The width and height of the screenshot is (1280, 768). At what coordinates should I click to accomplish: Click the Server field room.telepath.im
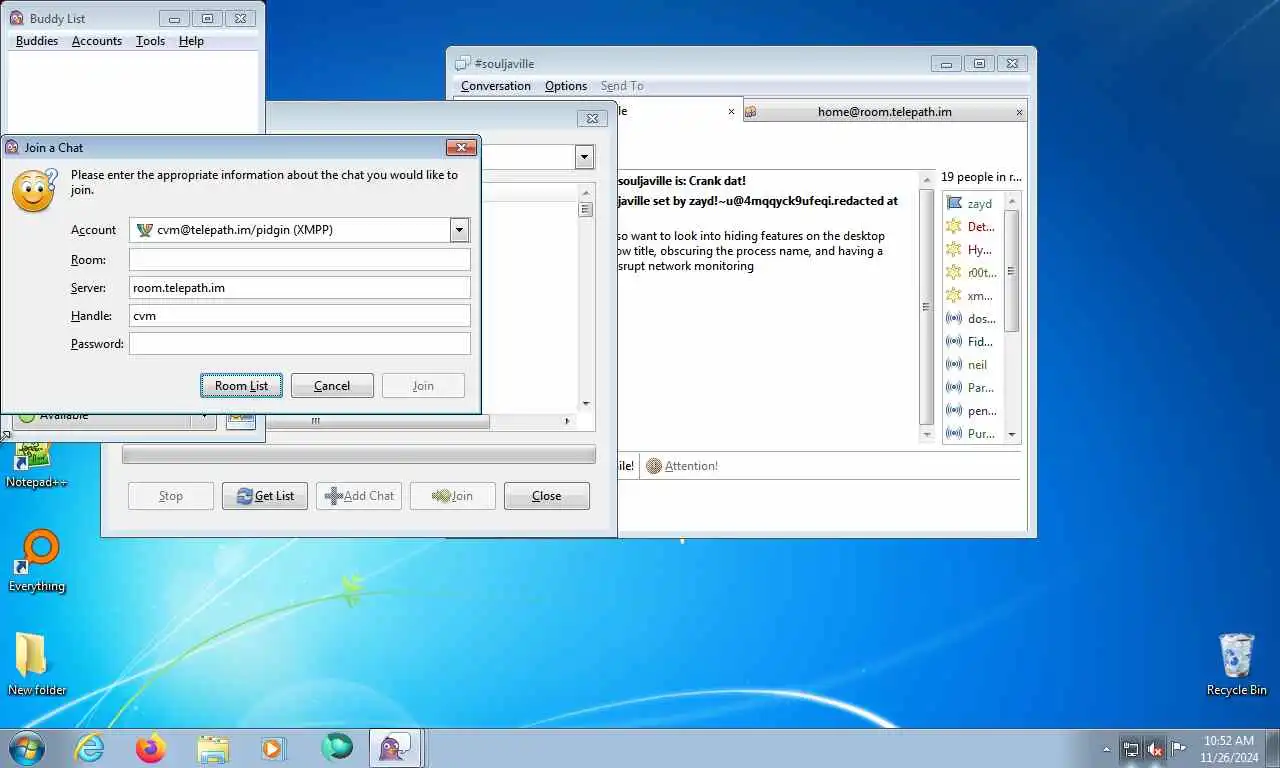coord(300,288)
